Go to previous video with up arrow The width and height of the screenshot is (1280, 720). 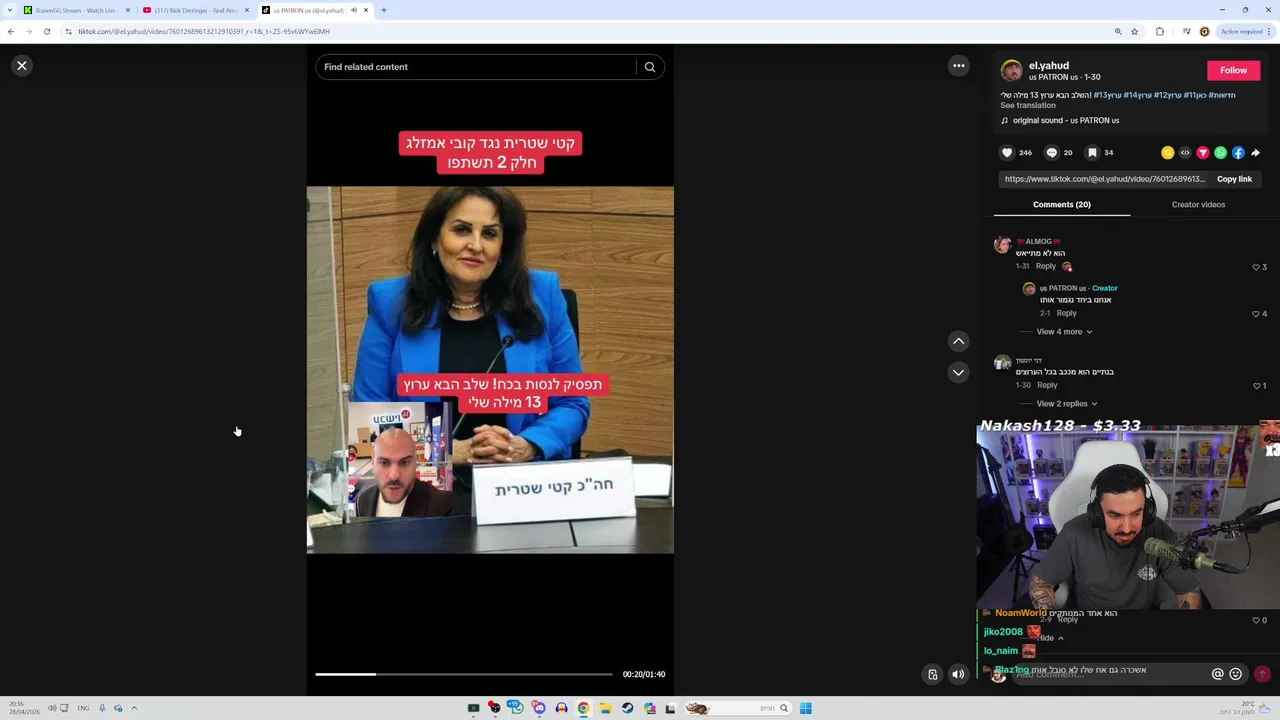point(958,341)
